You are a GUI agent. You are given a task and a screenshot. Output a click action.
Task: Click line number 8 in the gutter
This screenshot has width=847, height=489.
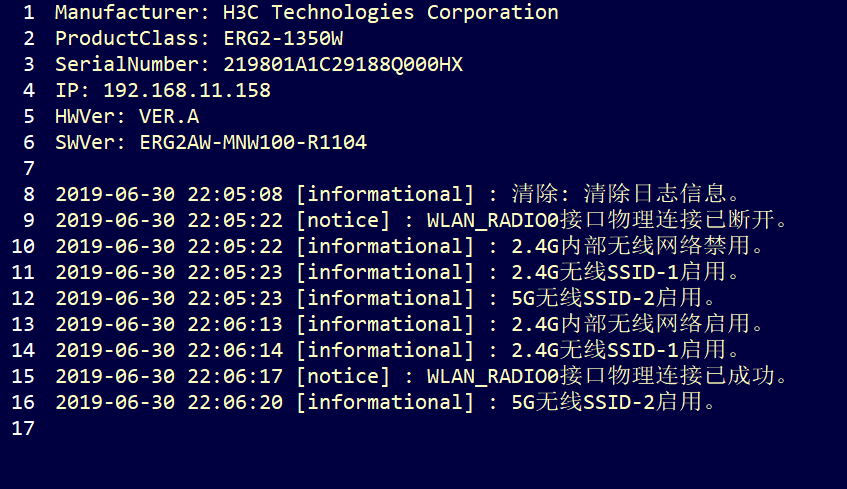point(28,194)
